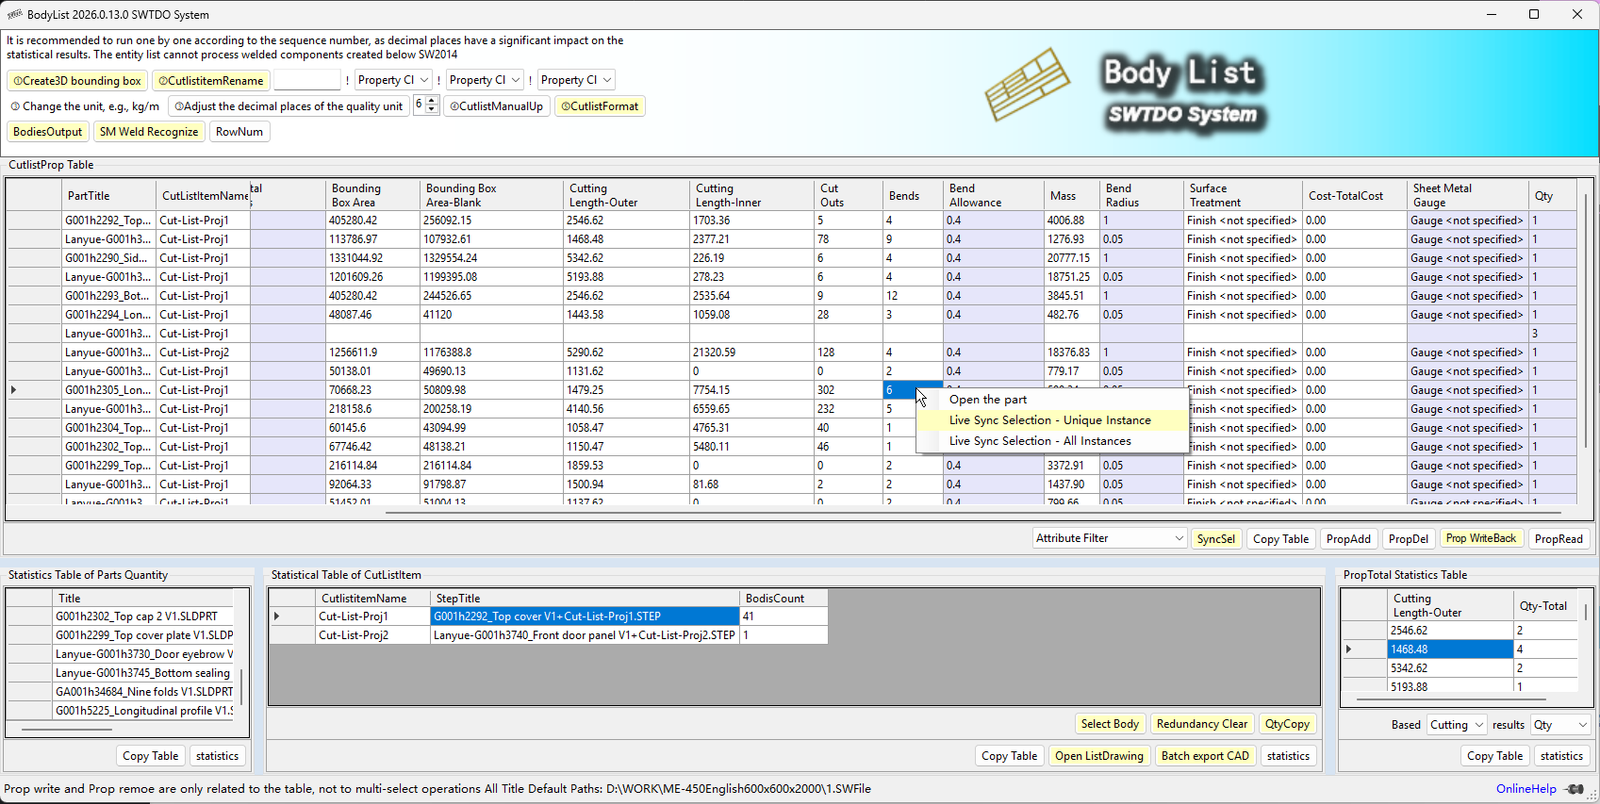The width and height of the screenshot is (1600, 804).
Task: Open the first Property Cl dropdown
Action: click(393, 80)
